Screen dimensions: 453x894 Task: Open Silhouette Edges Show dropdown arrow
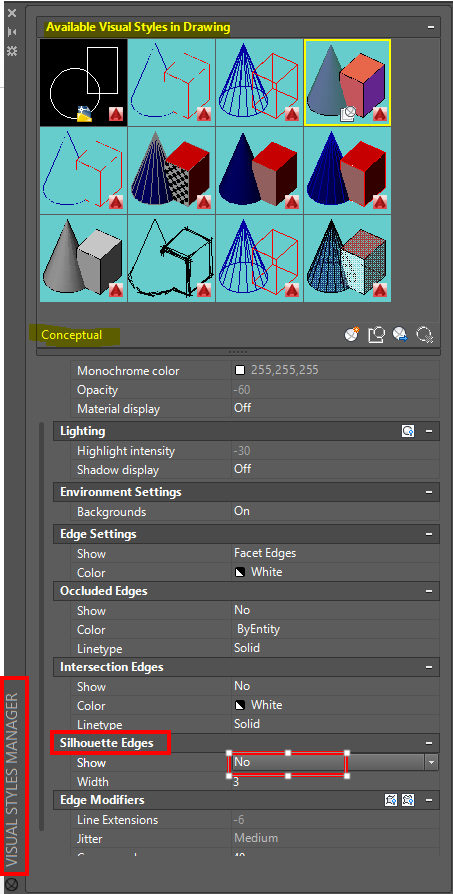click(x=431, y=762)
